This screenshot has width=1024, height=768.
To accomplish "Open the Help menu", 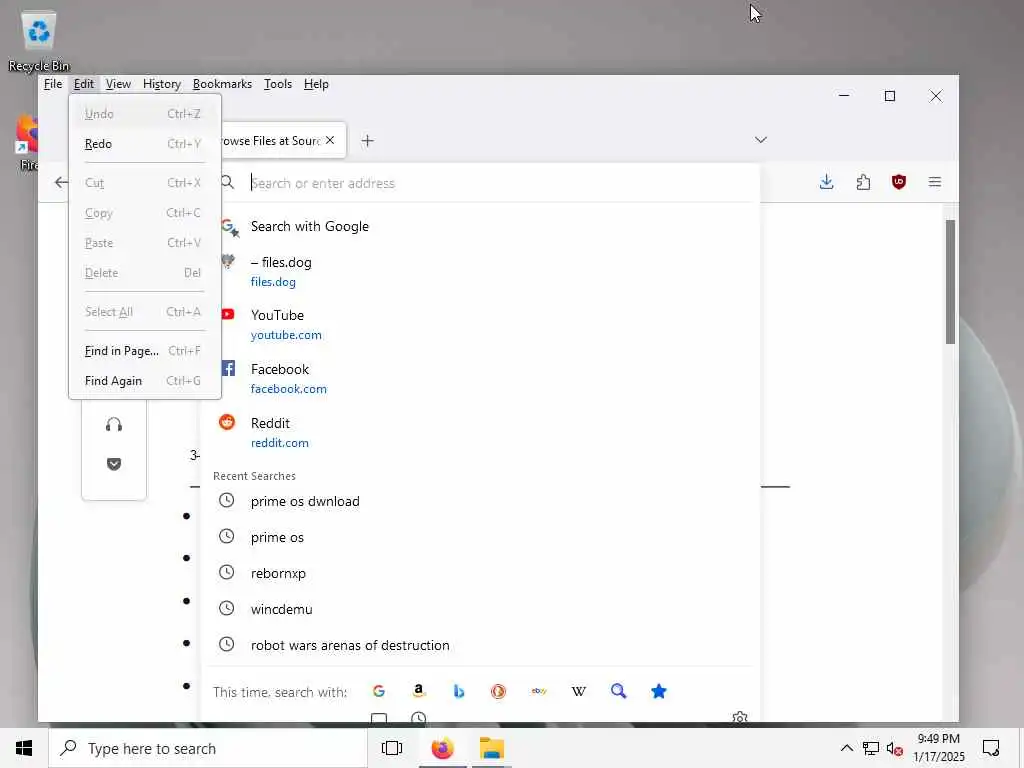I will click(x=316, y=84).
